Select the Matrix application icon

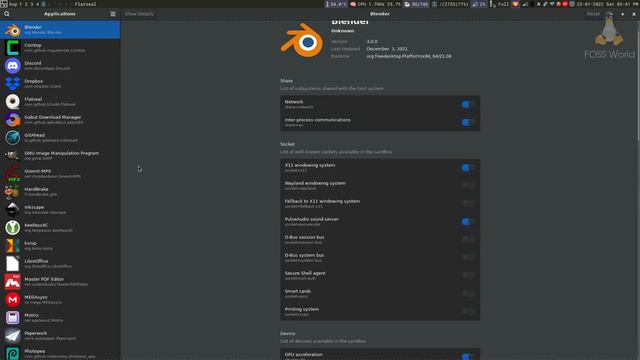13,318
